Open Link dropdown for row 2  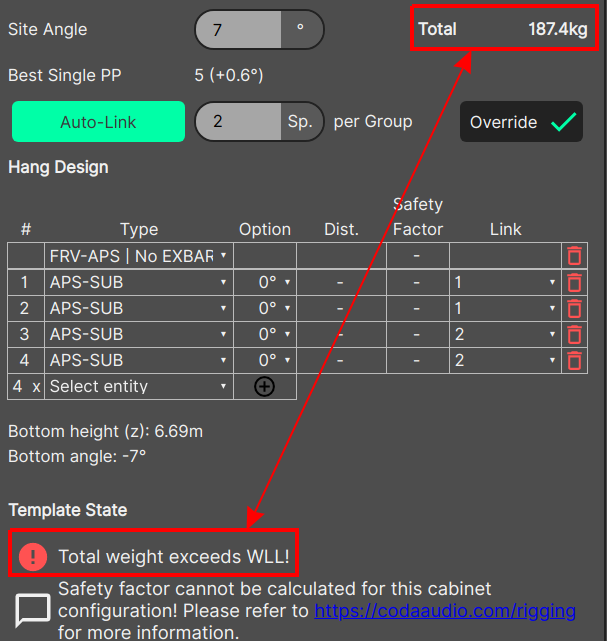point(505,308)
